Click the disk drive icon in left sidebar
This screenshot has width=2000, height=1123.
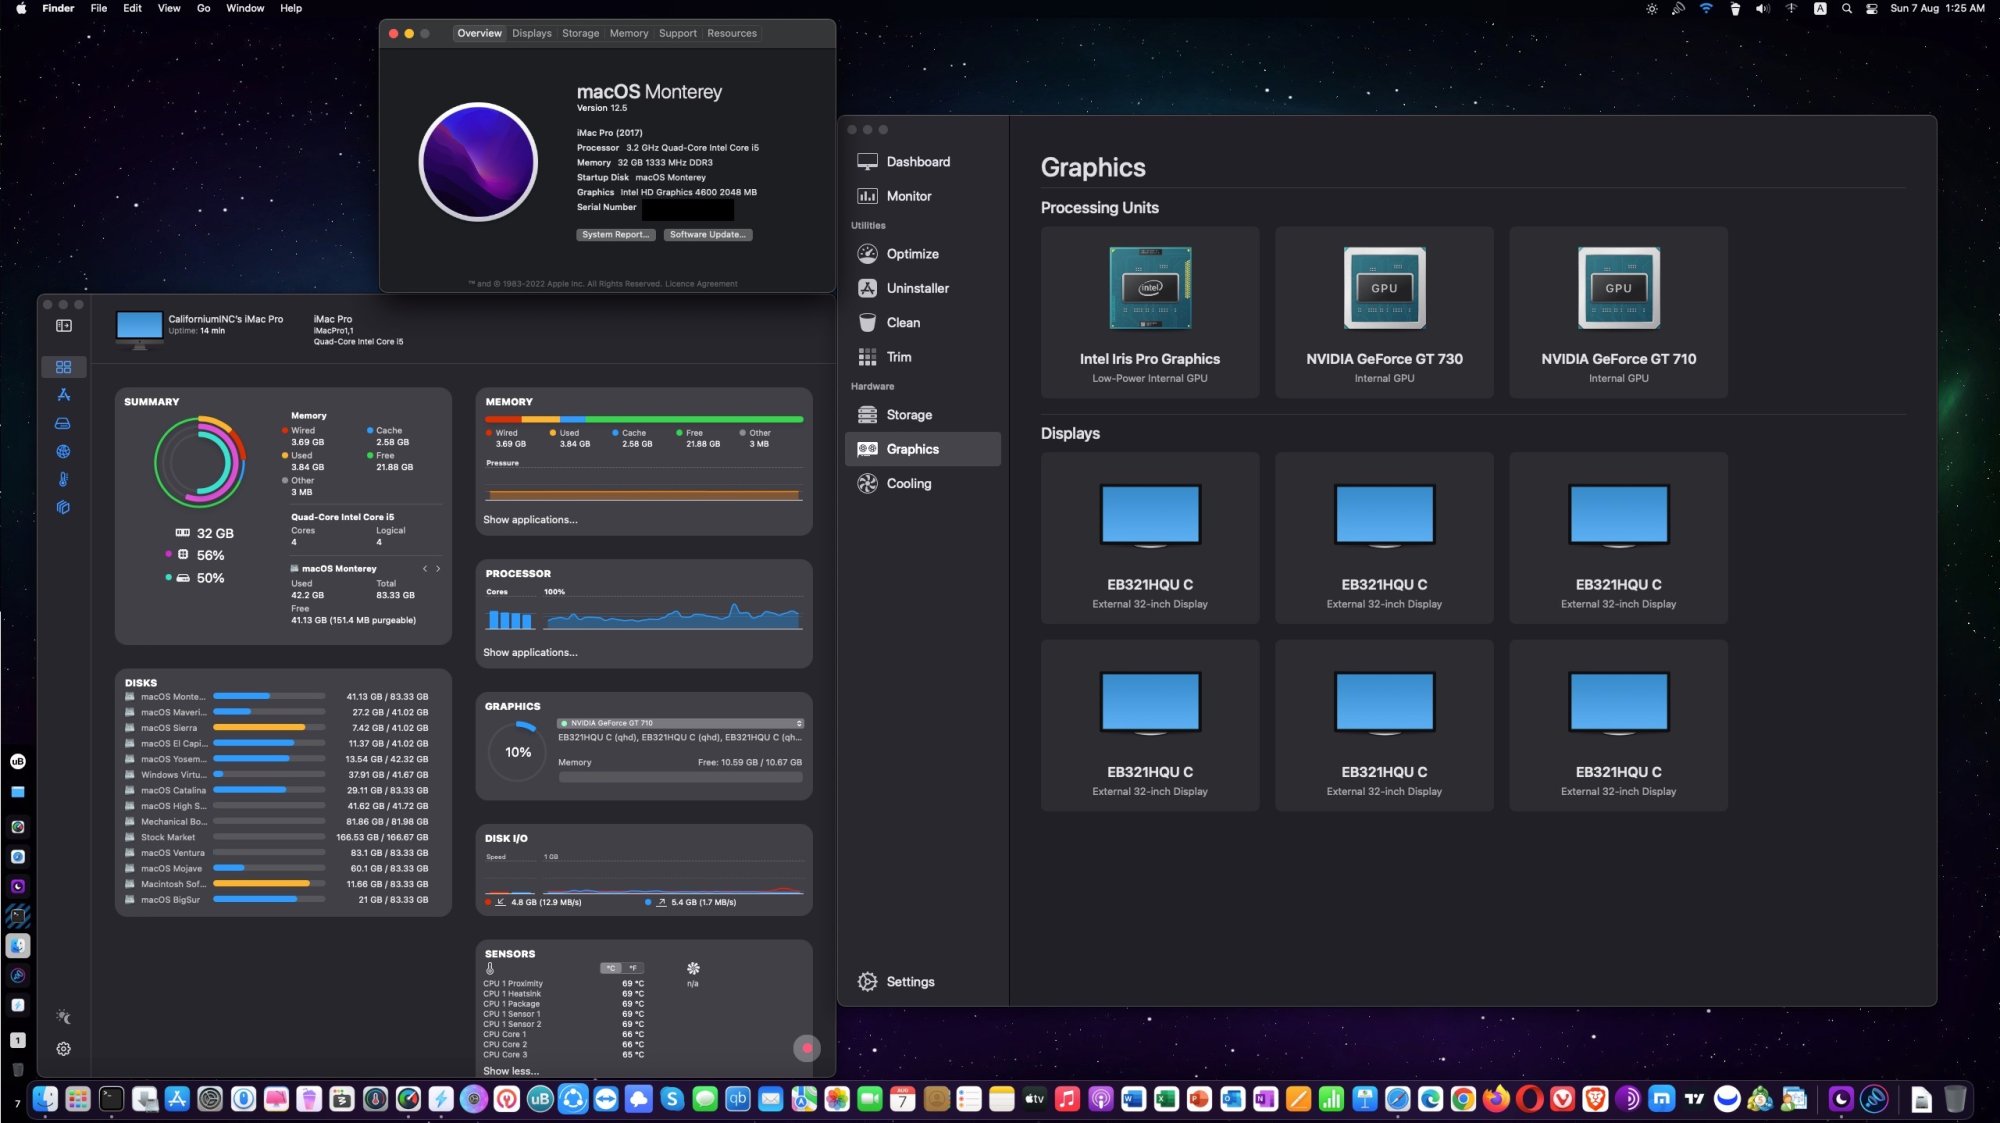point(63,423)
